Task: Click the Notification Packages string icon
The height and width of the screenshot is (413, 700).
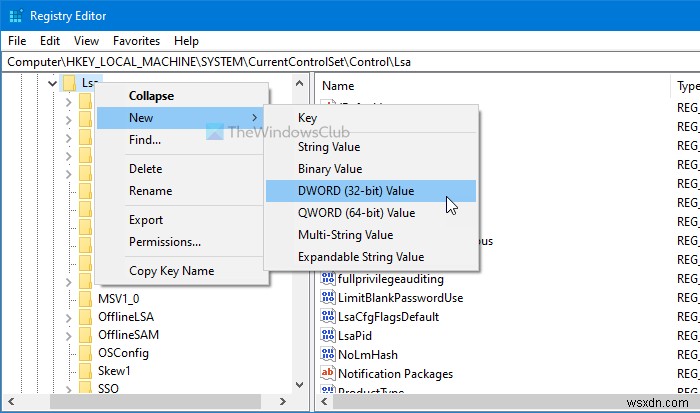Action: click(x=328, y=373)
